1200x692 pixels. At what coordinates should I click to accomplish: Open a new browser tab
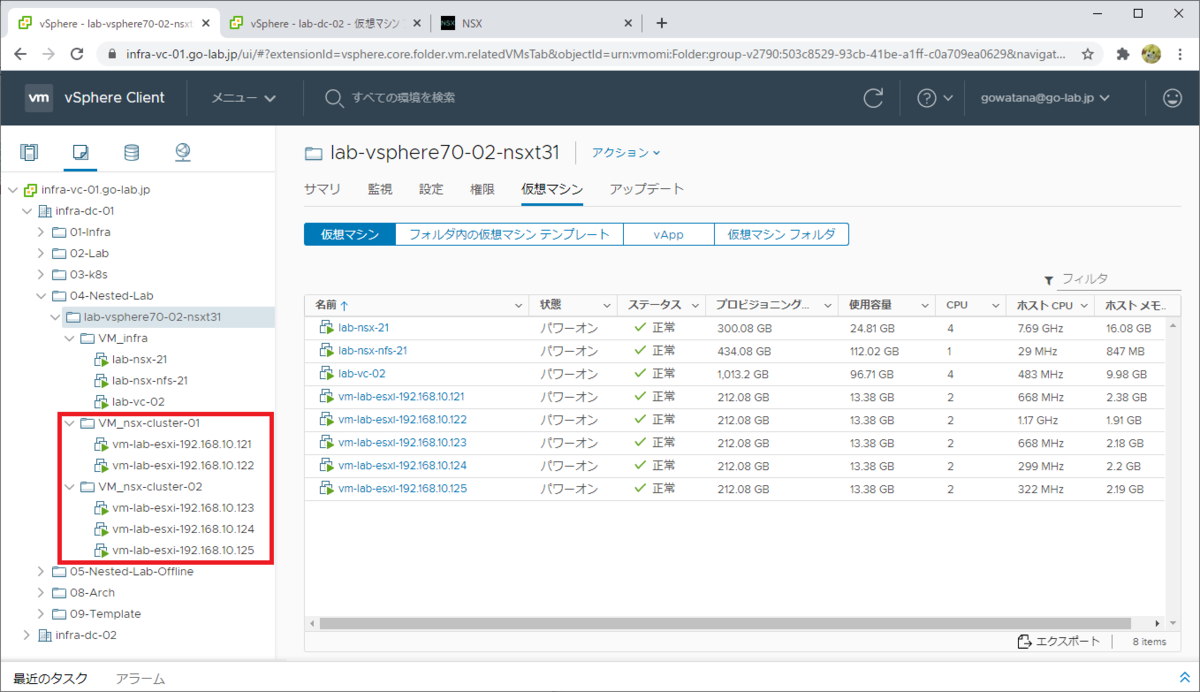point(661,23)
